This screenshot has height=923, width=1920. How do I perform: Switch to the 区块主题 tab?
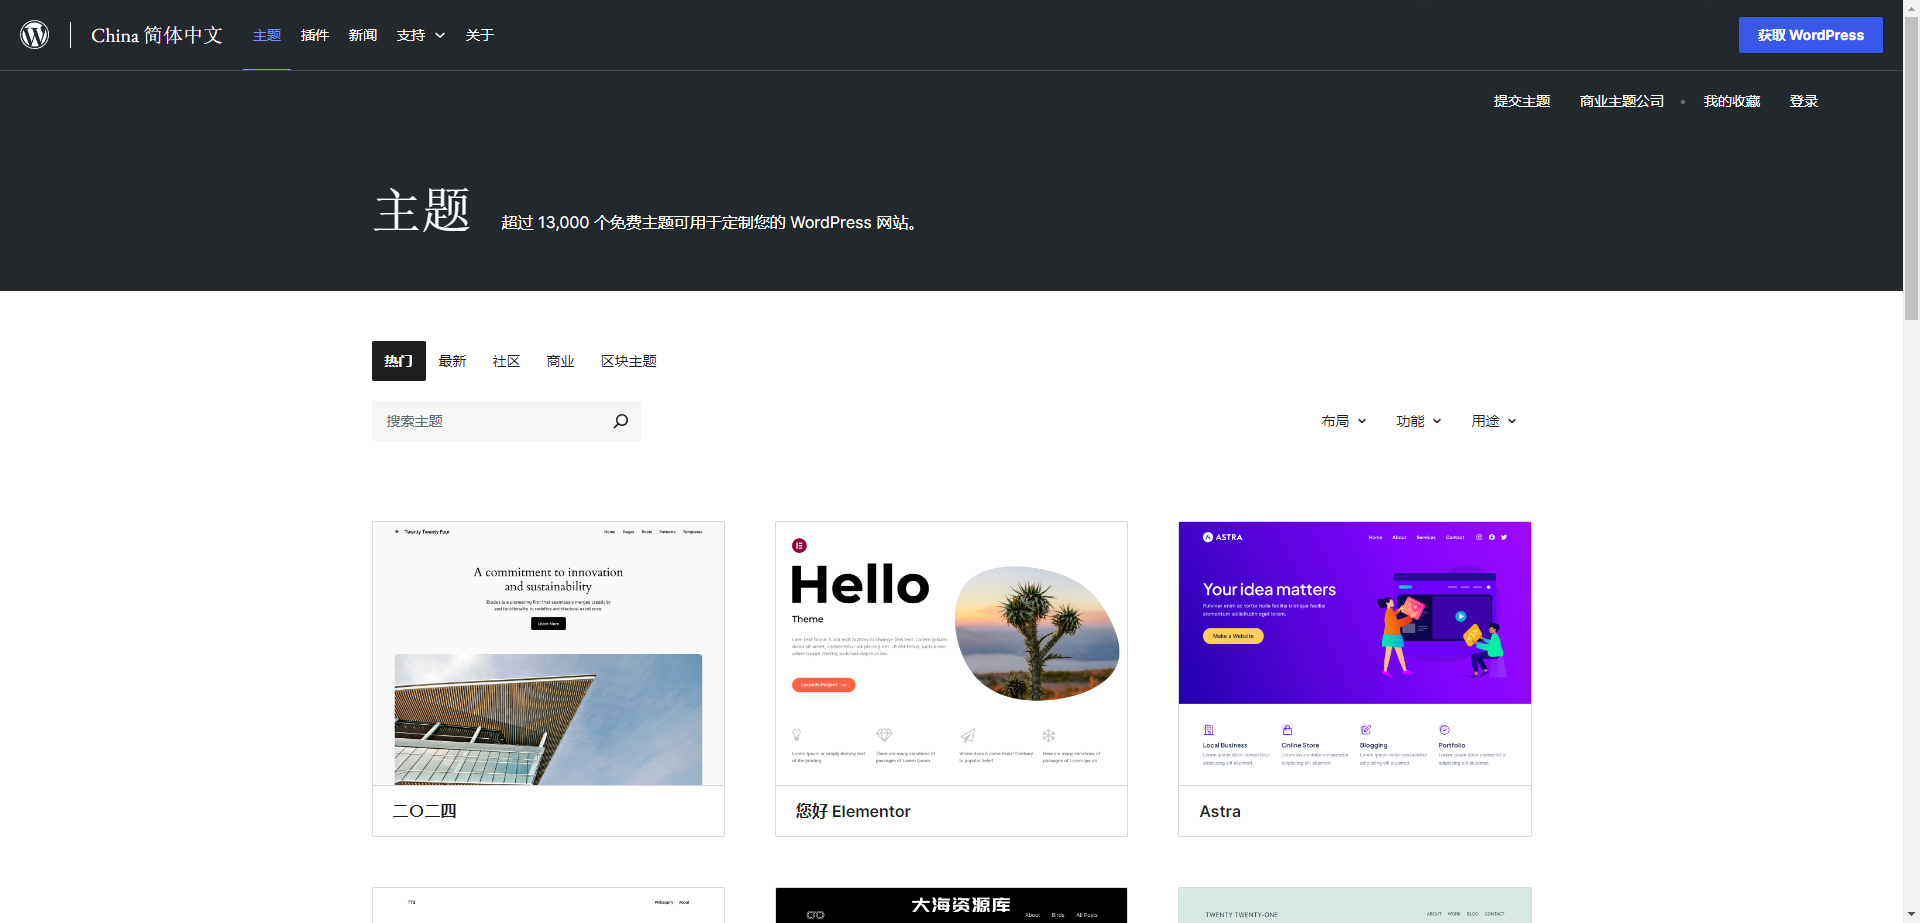629,361
